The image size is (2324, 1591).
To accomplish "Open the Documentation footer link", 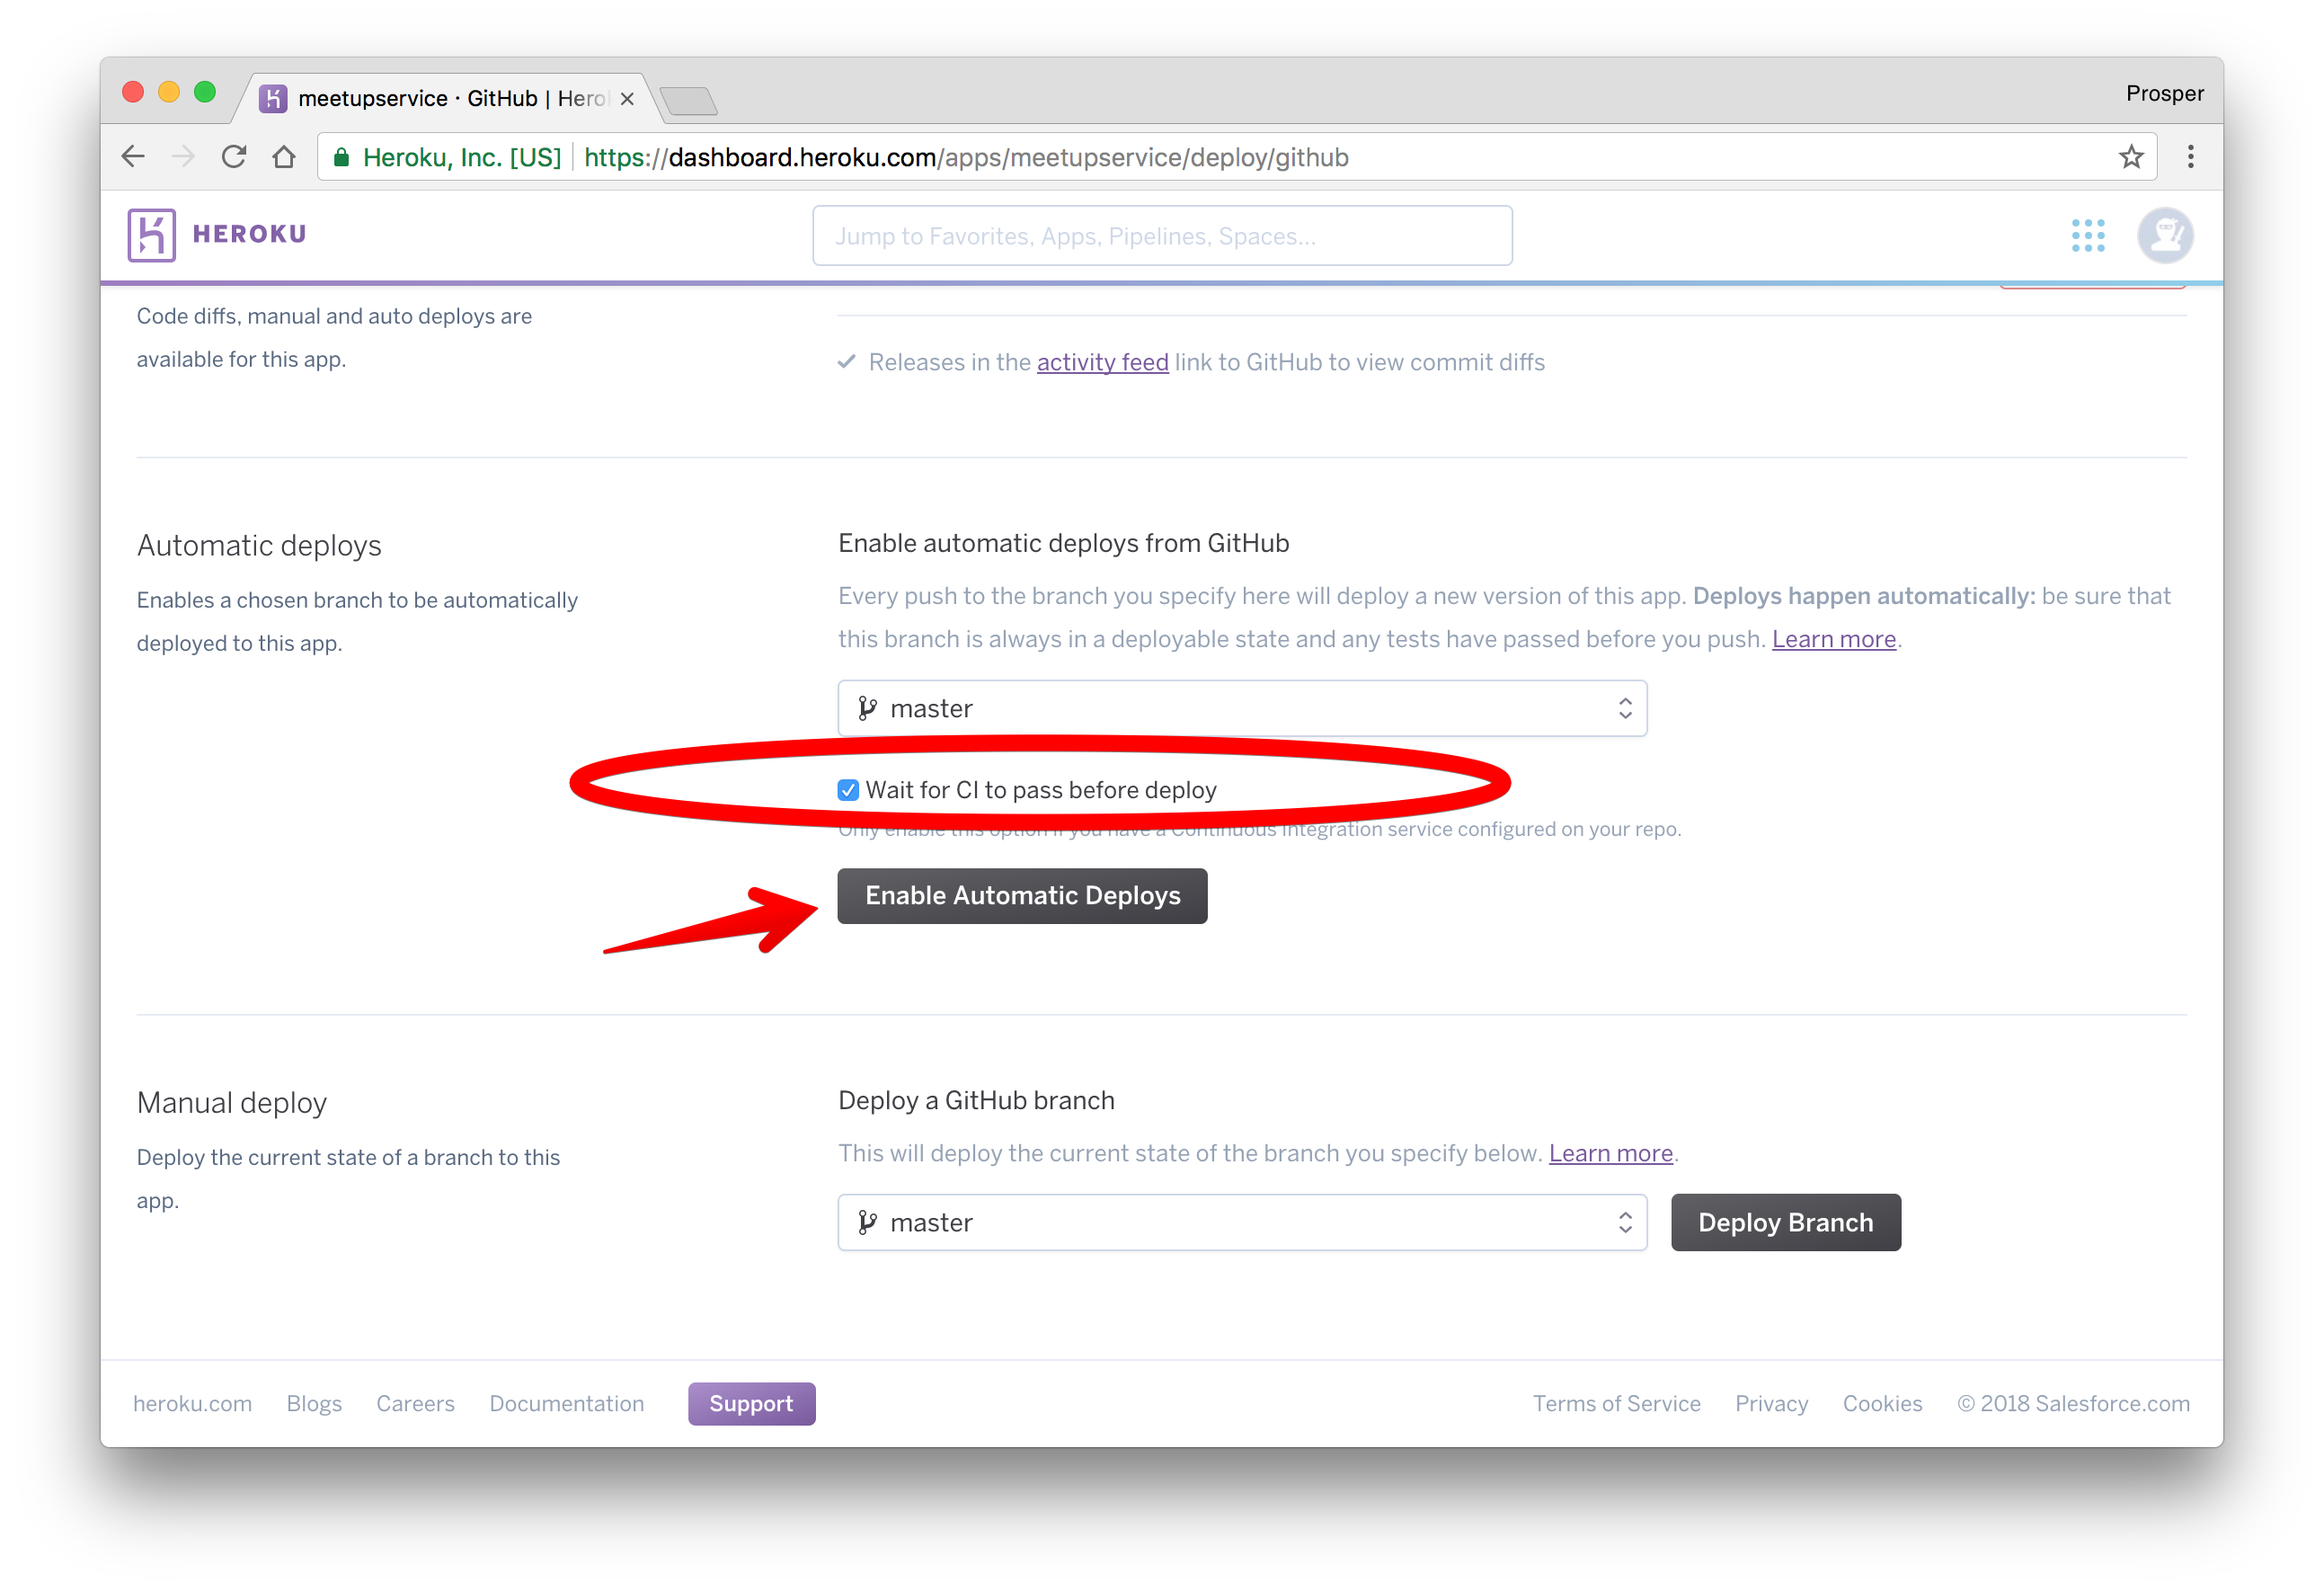I will [566, 1403].
